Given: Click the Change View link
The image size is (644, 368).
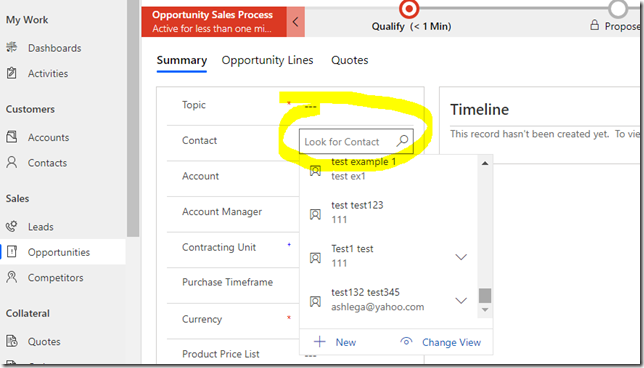Looking at the screenshot, I should [451, 342].
